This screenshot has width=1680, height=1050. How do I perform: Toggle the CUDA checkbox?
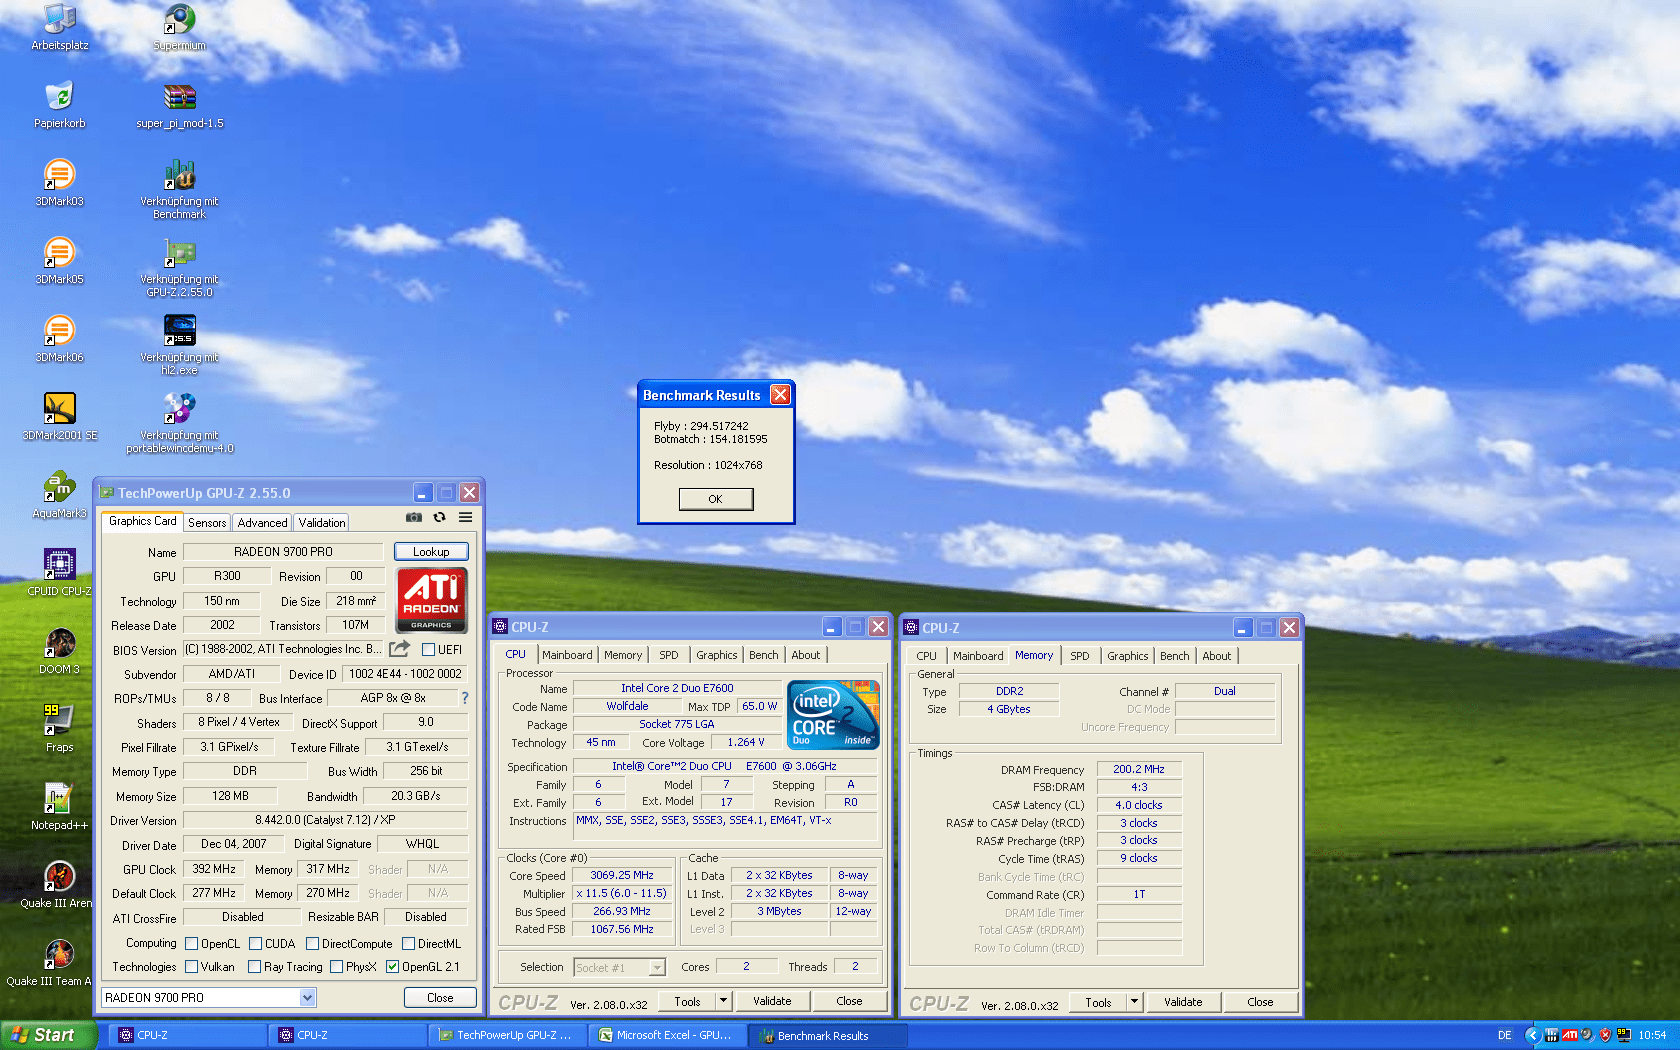[x=256, y=943]
